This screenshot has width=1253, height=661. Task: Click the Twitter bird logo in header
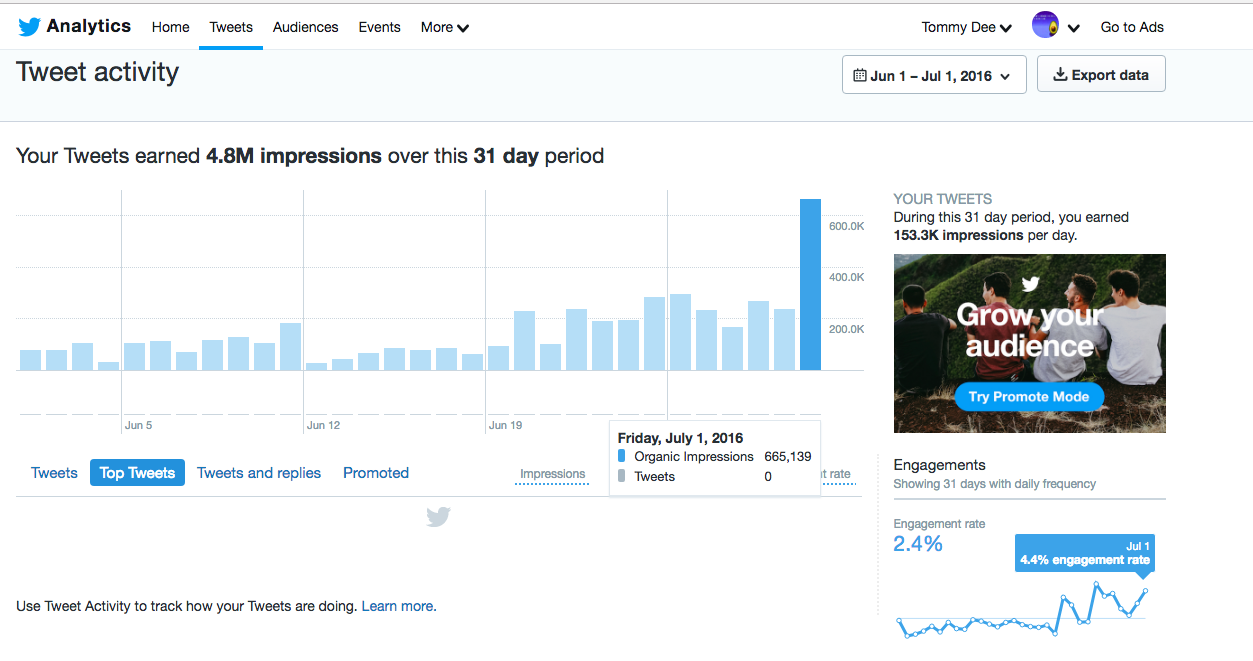[x=29, y=27]
